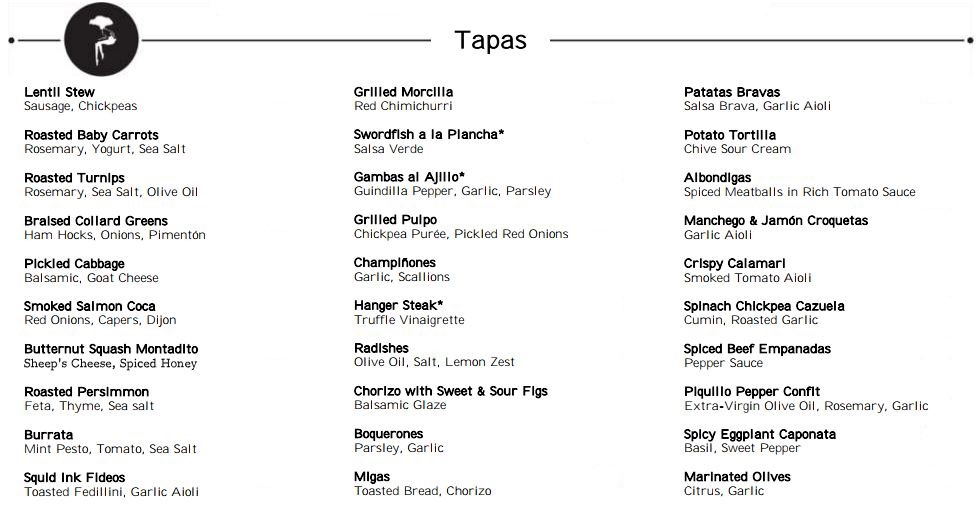
Task: Click the Tapas section heading
Action: tap(490, 40)
